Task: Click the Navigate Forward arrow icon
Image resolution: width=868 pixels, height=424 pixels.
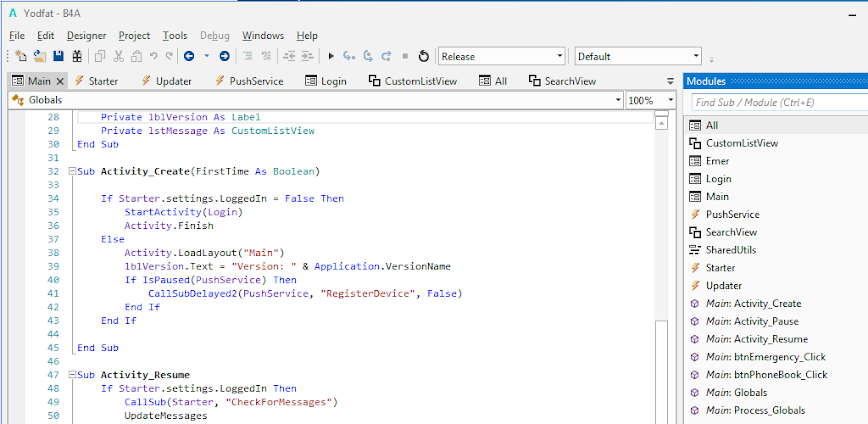Action: pos(224,56)
